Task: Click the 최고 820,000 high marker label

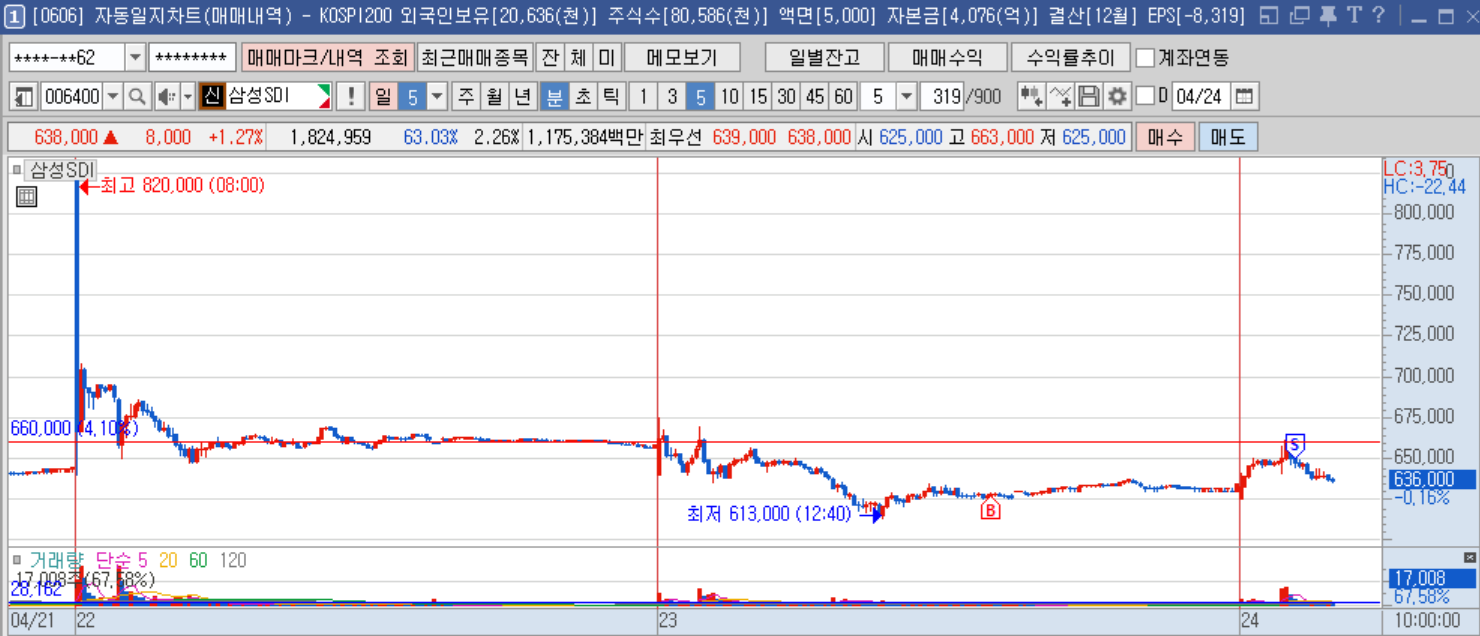Action: click(171, 185)
